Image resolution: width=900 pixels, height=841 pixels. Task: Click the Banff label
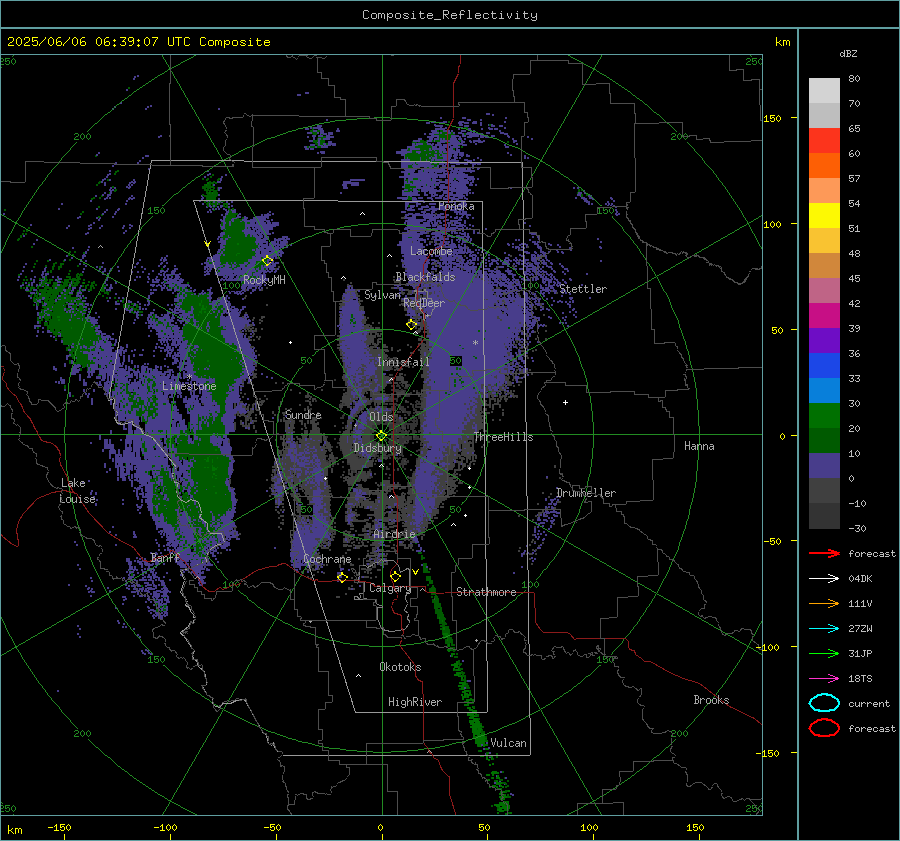click(165, 557)
